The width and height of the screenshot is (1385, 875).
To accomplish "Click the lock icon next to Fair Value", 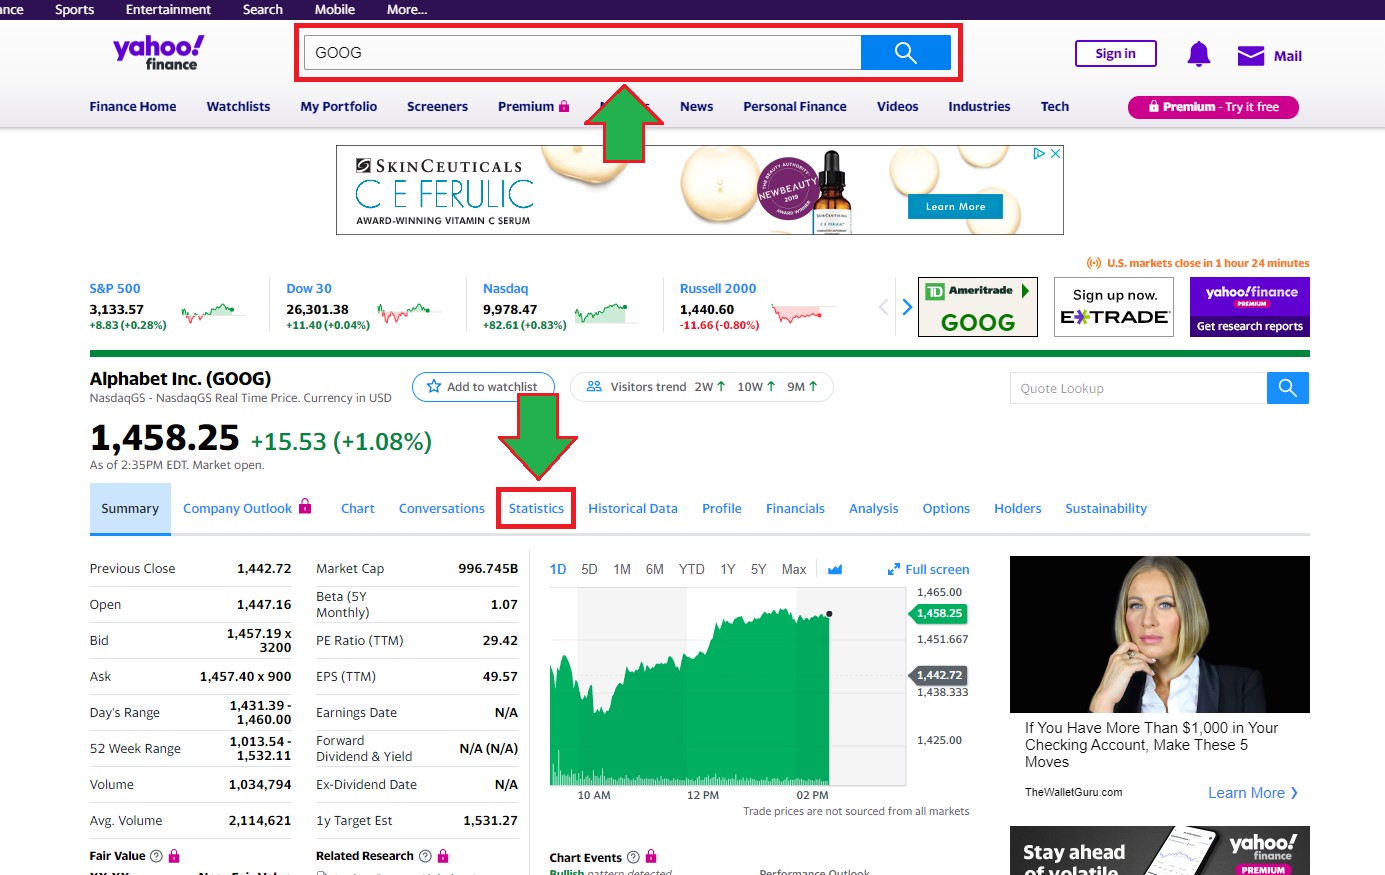I will point(174,856).
